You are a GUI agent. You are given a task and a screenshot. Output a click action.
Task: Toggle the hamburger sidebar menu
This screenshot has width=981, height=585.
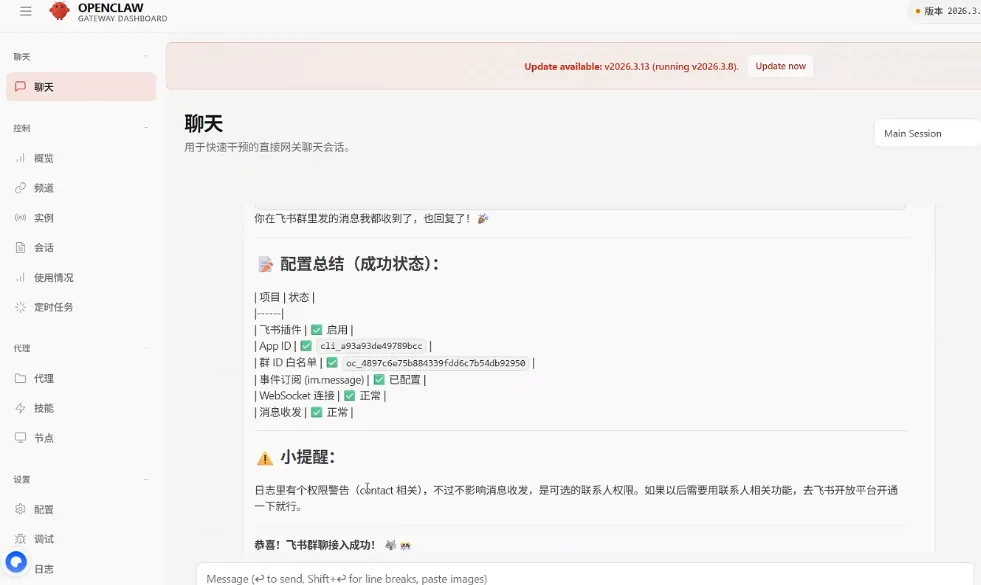26,11
